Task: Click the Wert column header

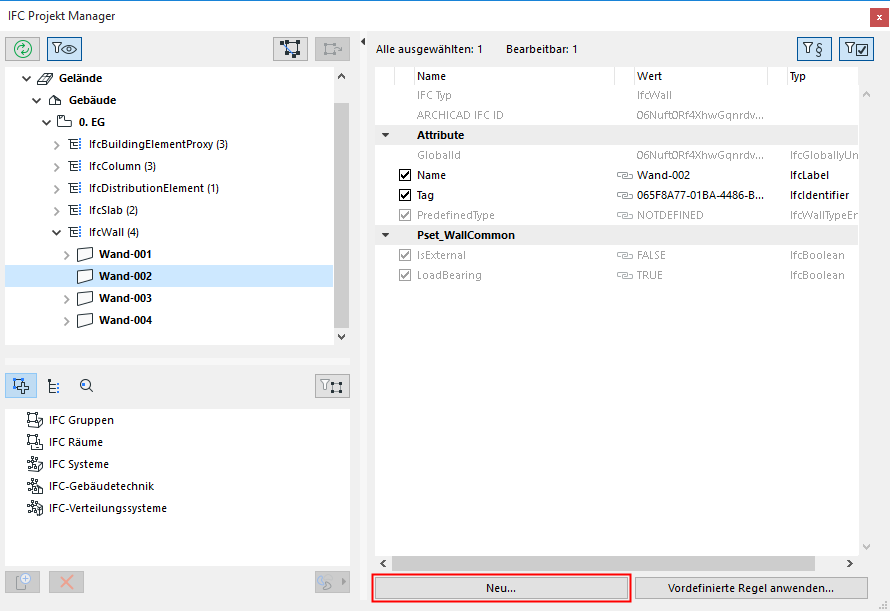Action: point(649,76)
